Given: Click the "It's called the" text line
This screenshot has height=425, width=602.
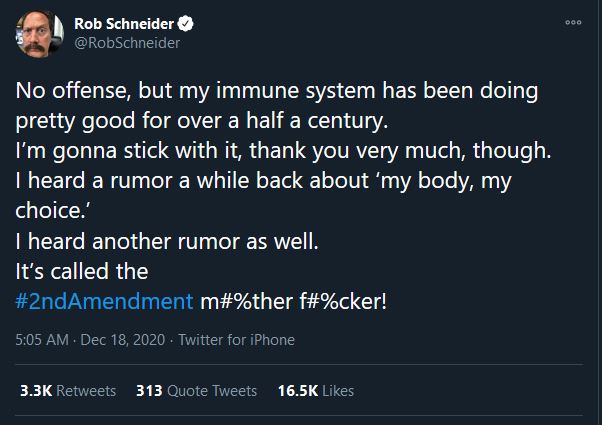Looking at the screenshot, I should (82, 271).
